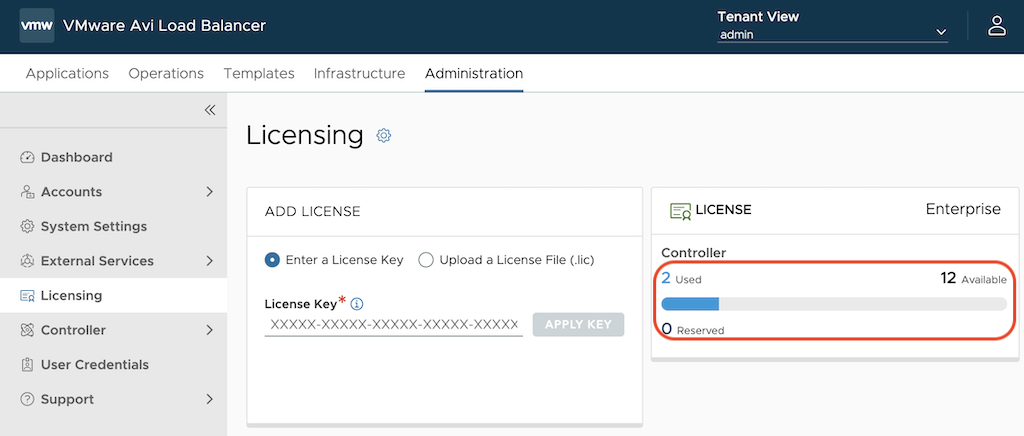The image size is (1024, 436).
Task: Expand the Accounts submenu chevron
Action: tap(210, 192)
